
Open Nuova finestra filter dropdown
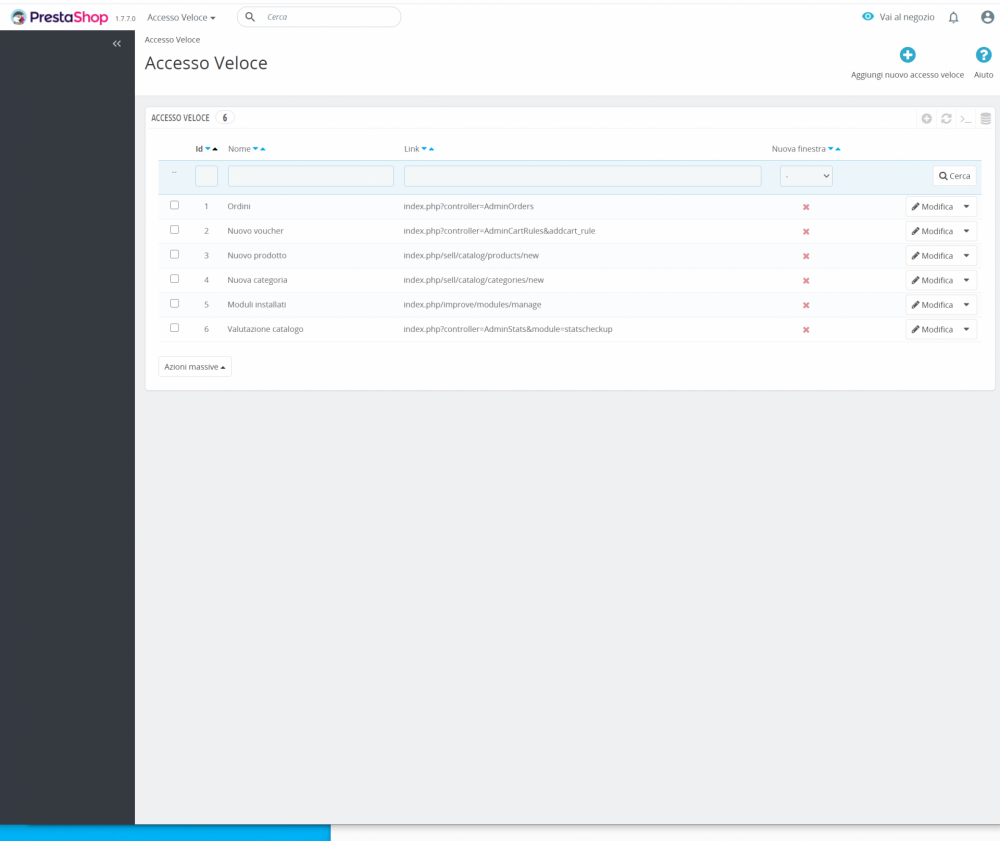click(806, 176)
